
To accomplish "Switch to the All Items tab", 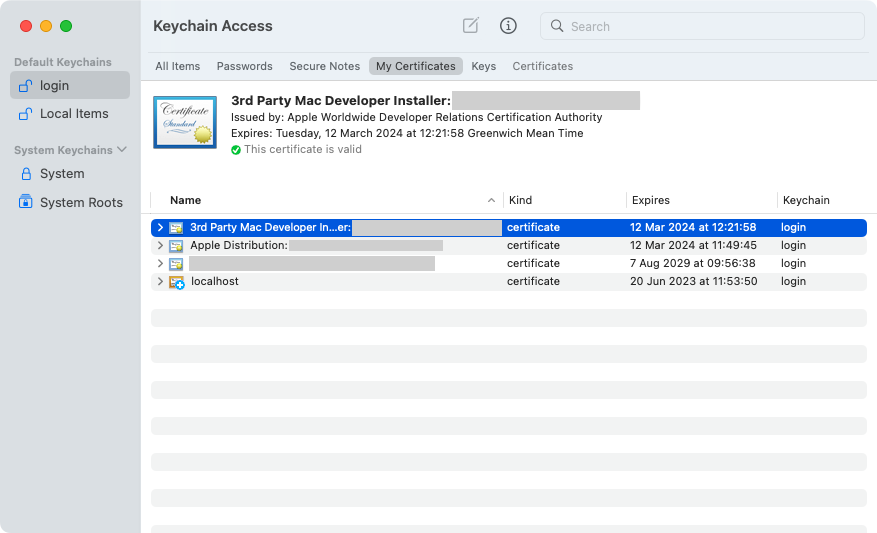I will (x=177, y=66).
